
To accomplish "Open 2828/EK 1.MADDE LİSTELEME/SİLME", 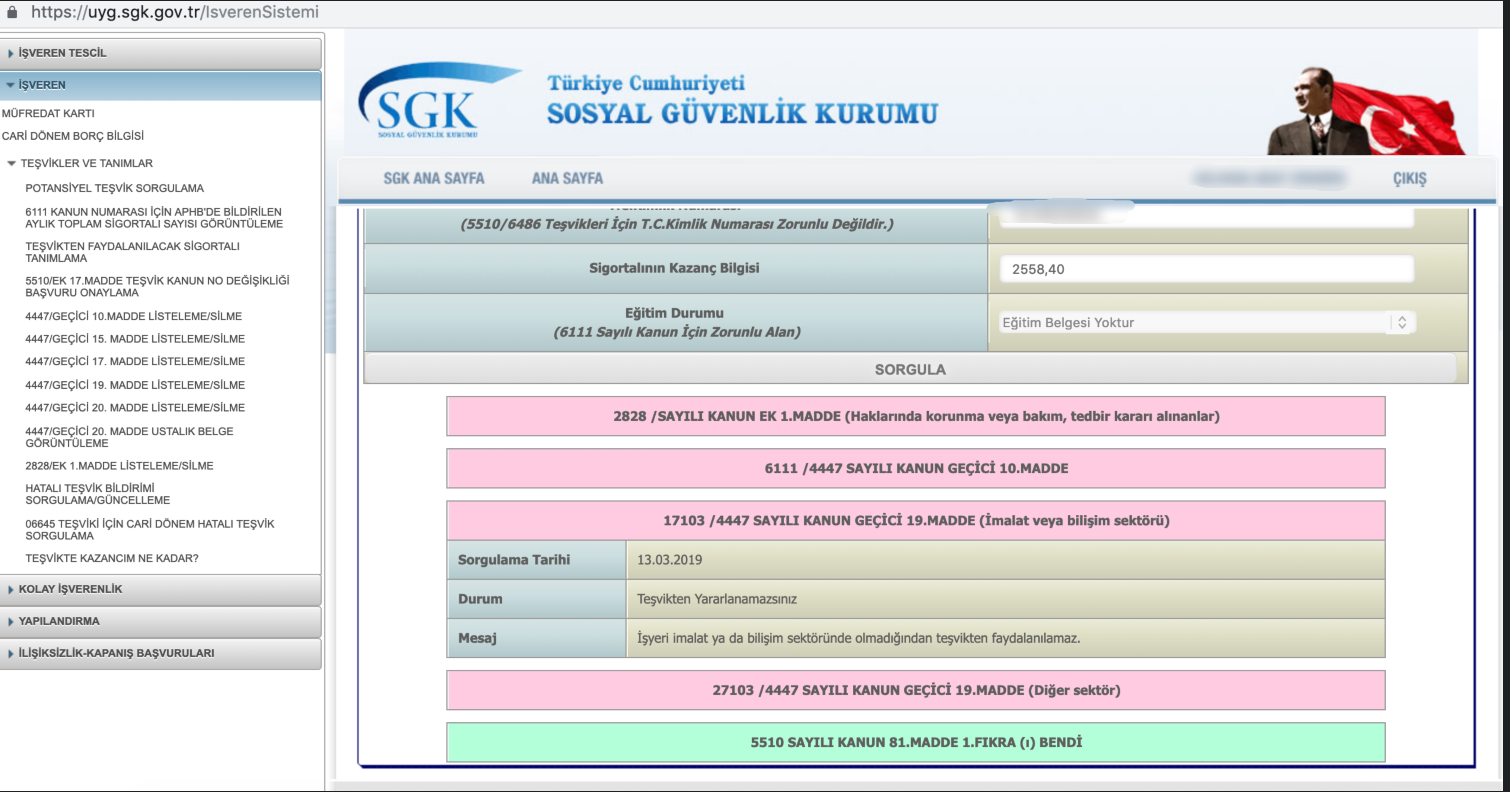I will 119,466.
